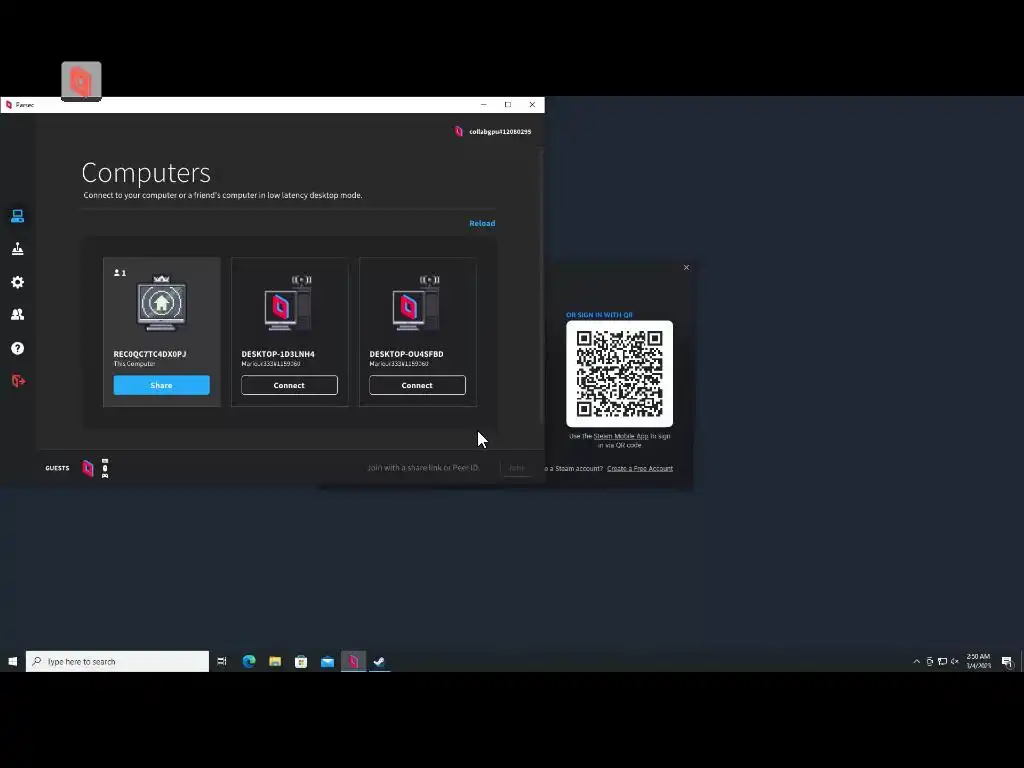Connect to DESKTOP-1D3LNH4
The height and width of the screenshot is (768, 1024).
pyautogui.click(x=289, y=385)
